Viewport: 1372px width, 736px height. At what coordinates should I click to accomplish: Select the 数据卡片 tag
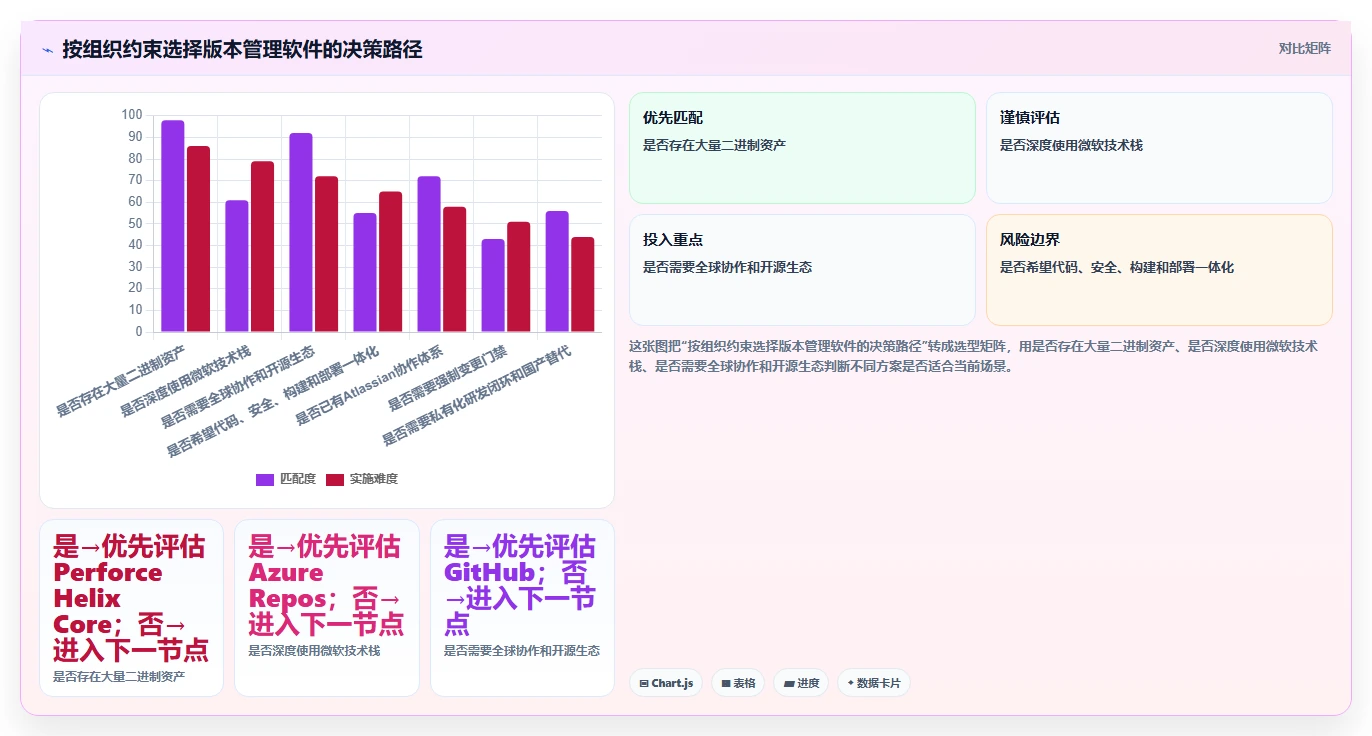[874, 683]
